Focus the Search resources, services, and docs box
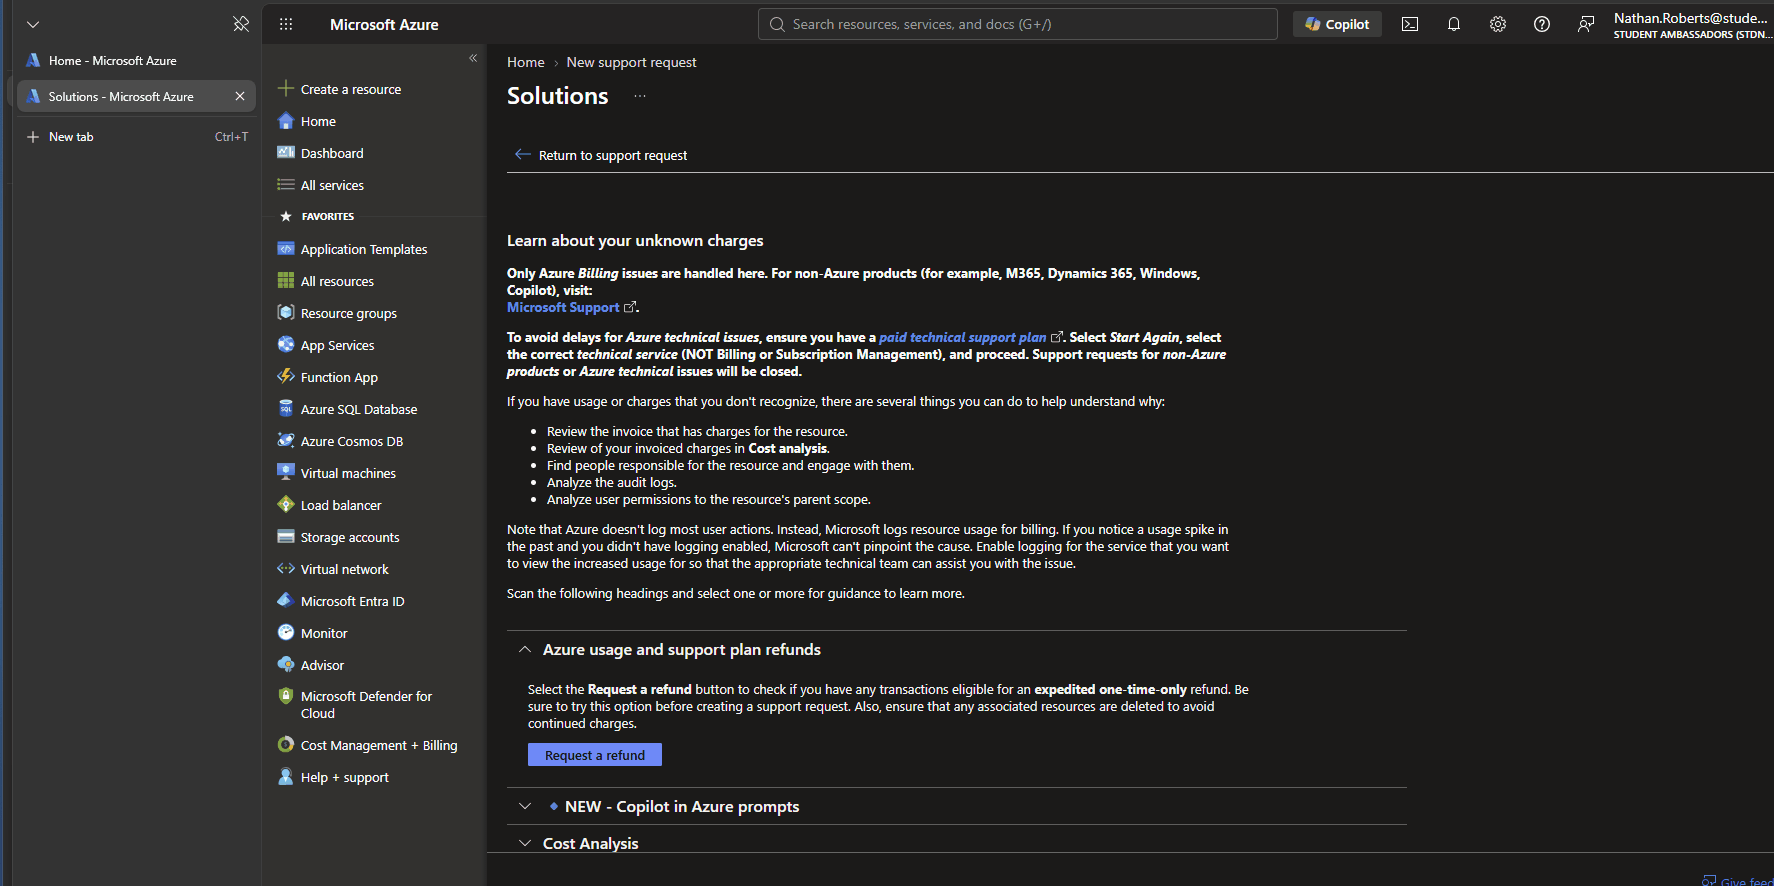The height and width of the screenshot is (886, 1774). click(x=1018, y=24)
